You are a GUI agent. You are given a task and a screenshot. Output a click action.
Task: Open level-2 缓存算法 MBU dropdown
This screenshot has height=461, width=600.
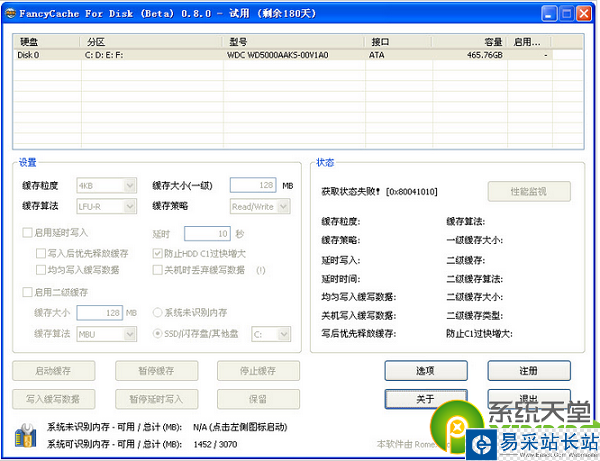[107, 334]
